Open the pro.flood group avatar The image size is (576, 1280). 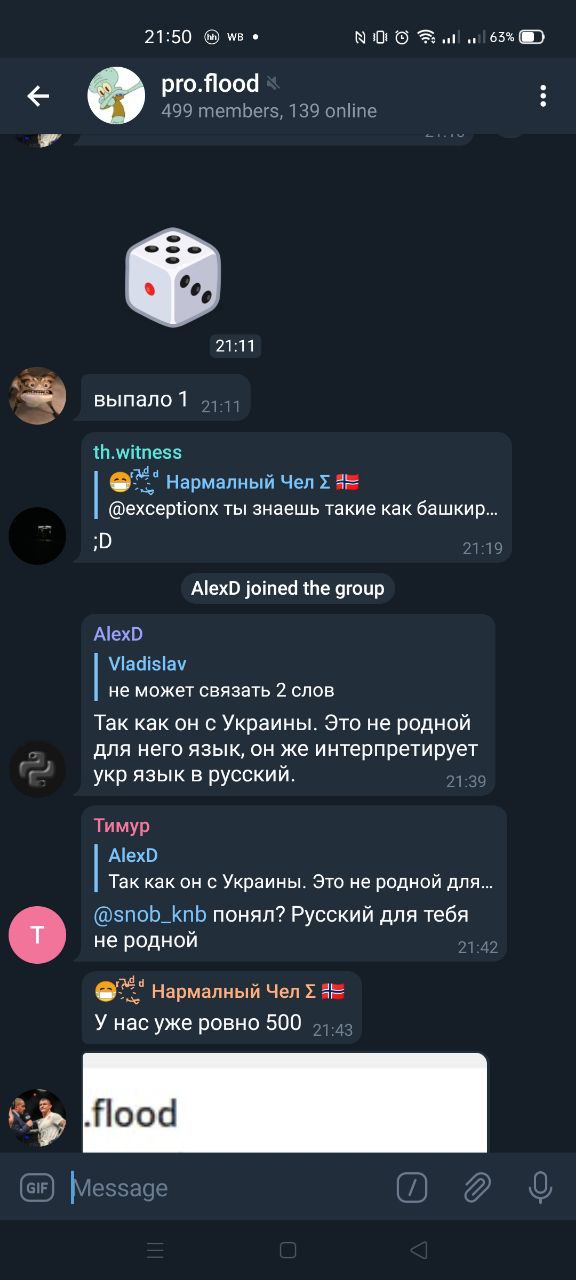tap(116, 96)
